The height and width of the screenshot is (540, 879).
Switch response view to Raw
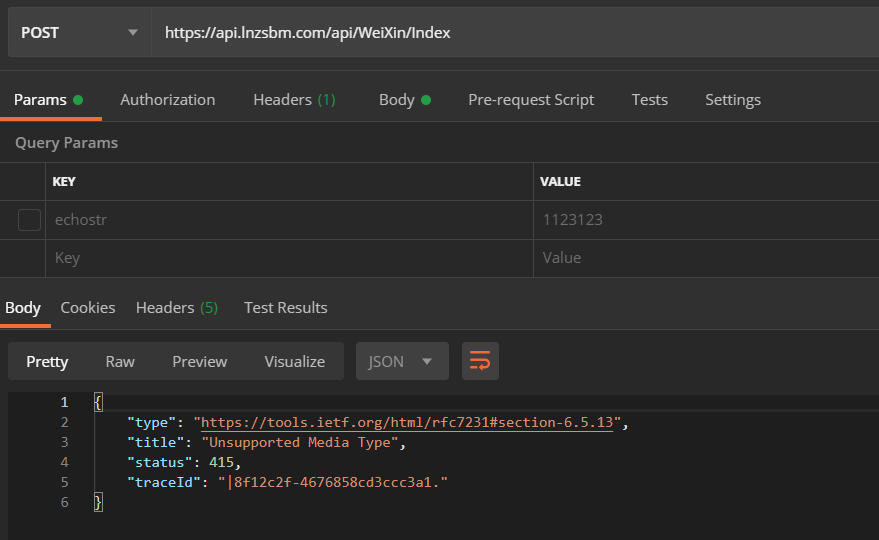(x=120, y=362)
